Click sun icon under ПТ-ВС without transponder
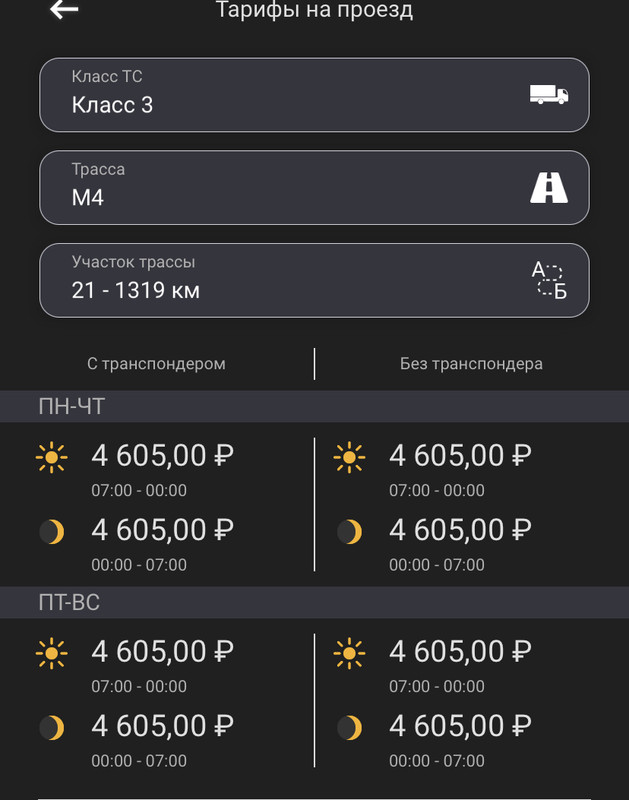The width and height of the screenshot is (629, 800). 349,653
